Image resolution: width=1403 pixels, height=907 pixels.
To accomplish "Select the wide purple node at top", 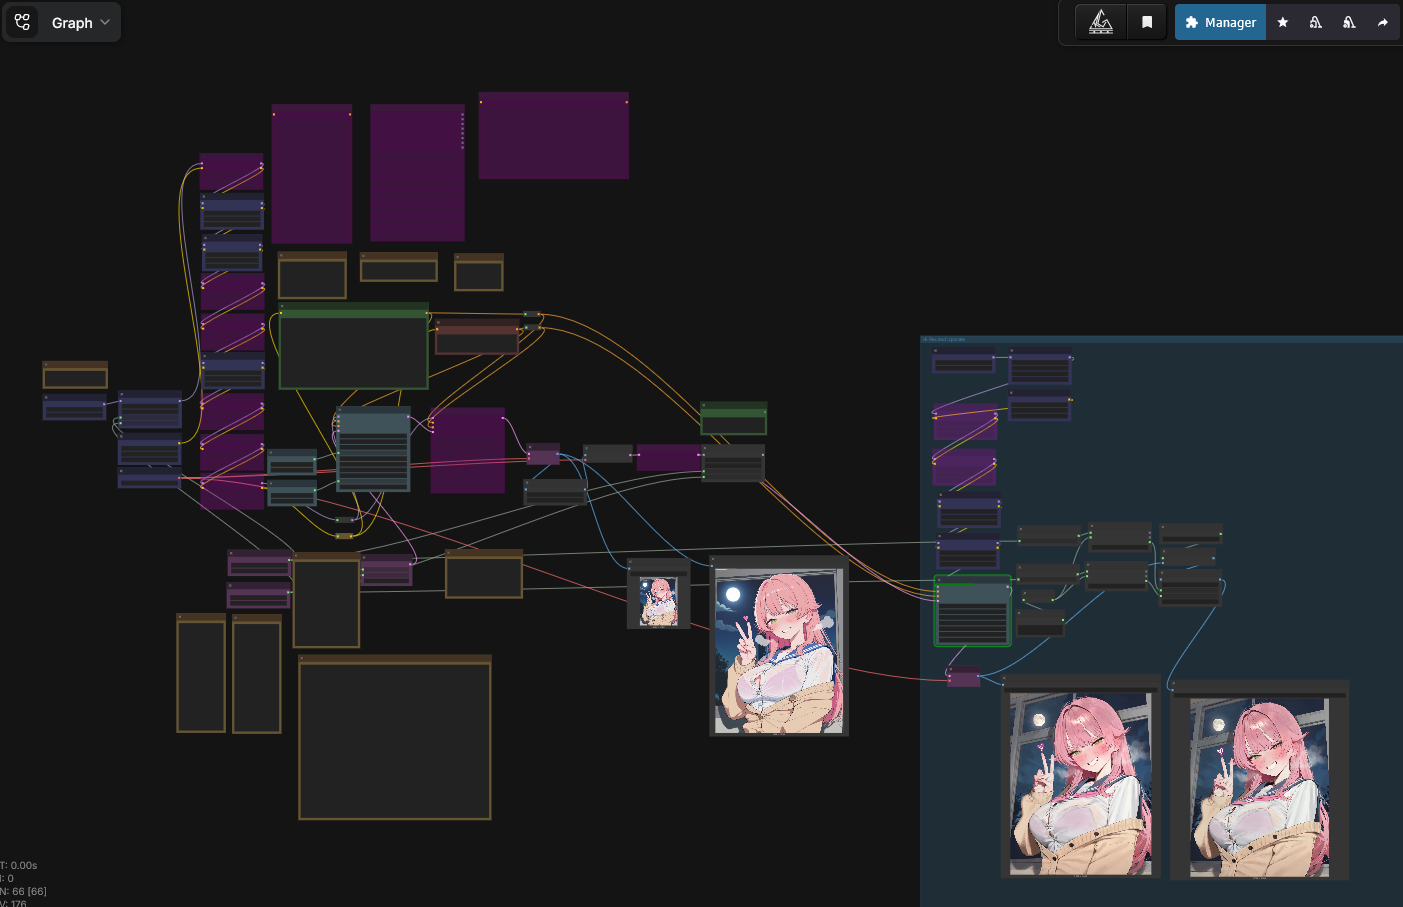I will 553,135.
